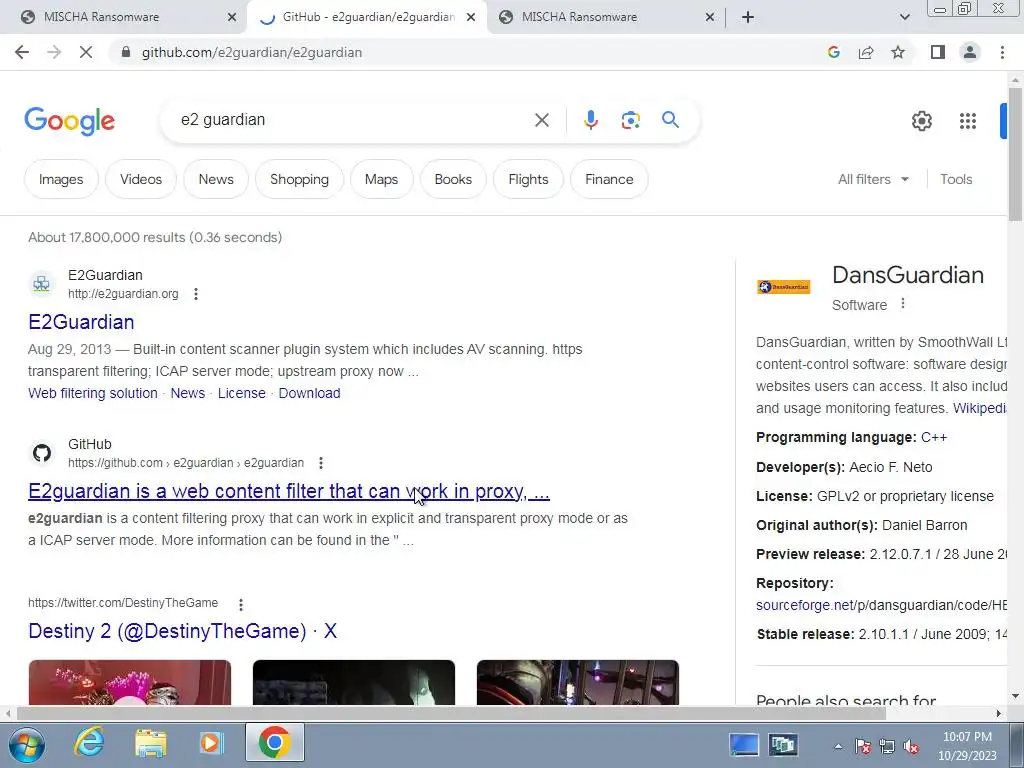Open the Download sitelink
The width and height of the screenshot is (1024, 768).
[310, 393]
